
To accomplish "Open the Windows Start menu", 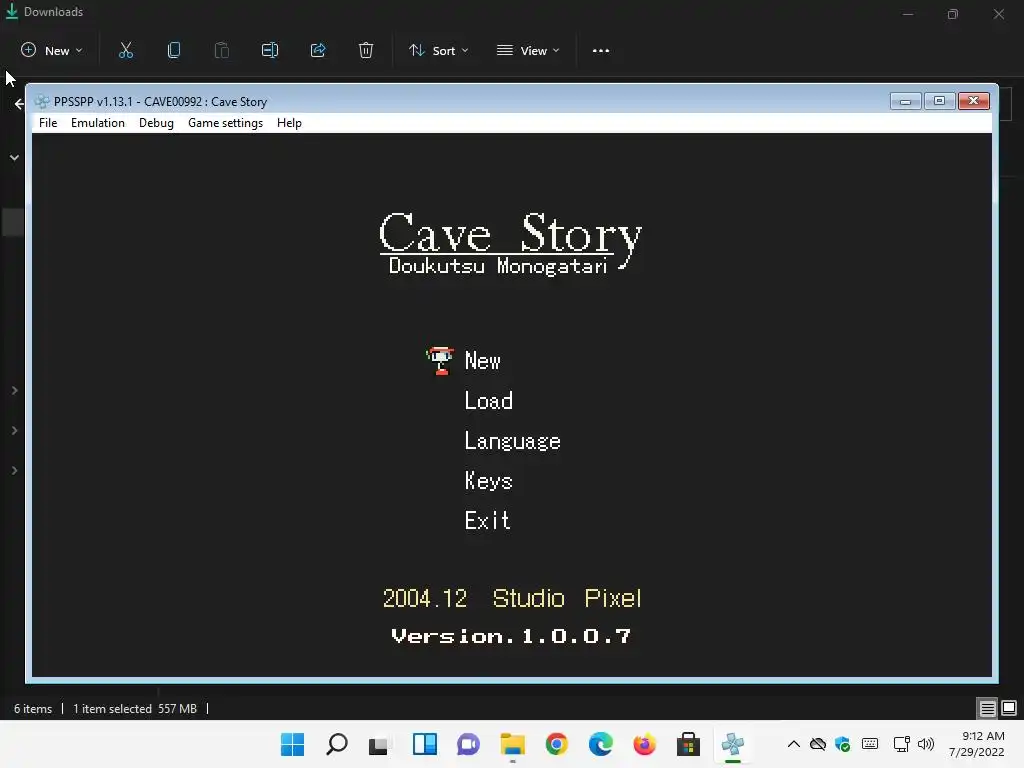I will [x=293, y=744].
